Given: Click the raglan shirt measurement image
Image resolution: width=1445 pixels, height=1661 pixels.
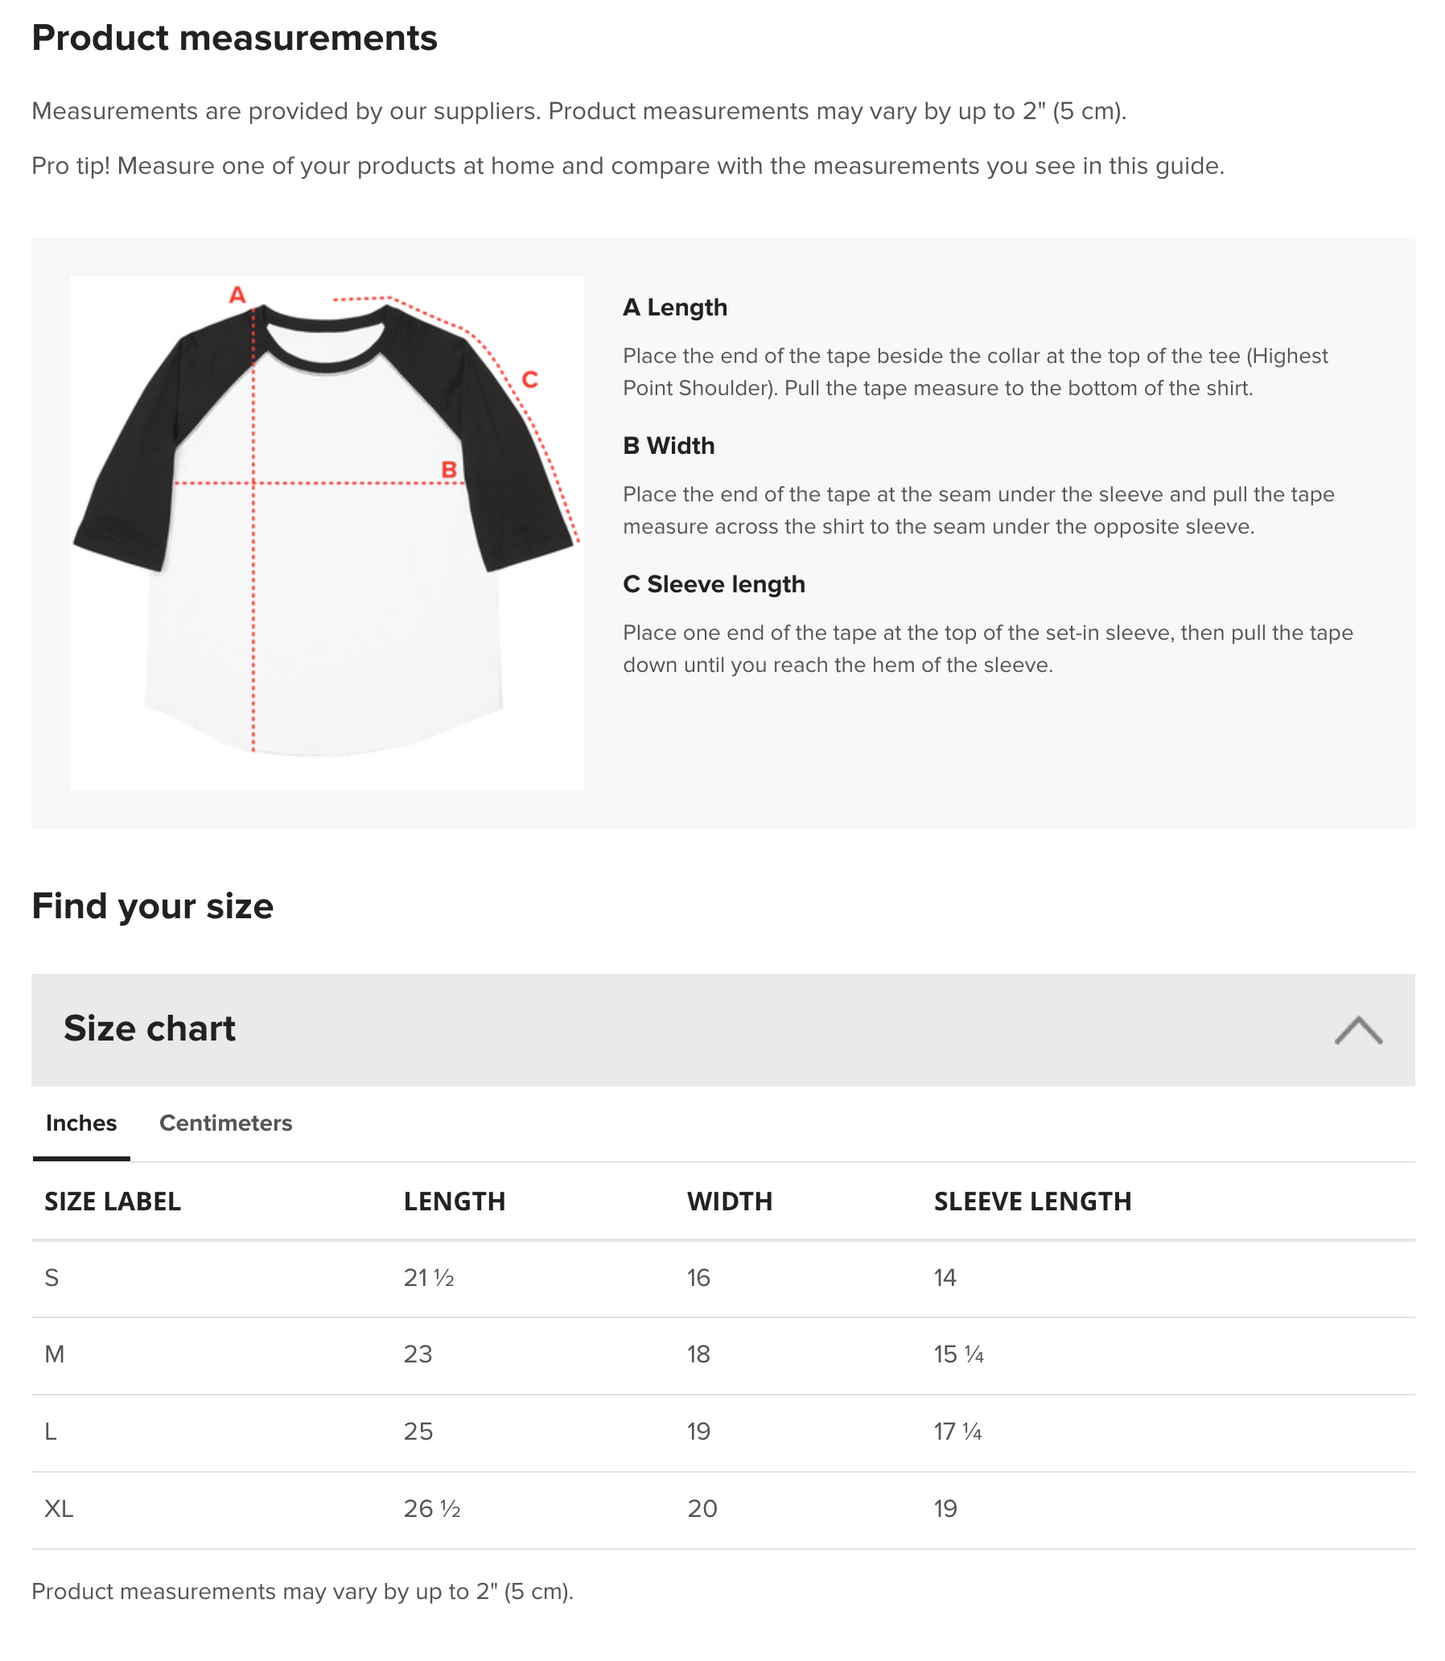Looking at the screenshot, I should 326,532.
